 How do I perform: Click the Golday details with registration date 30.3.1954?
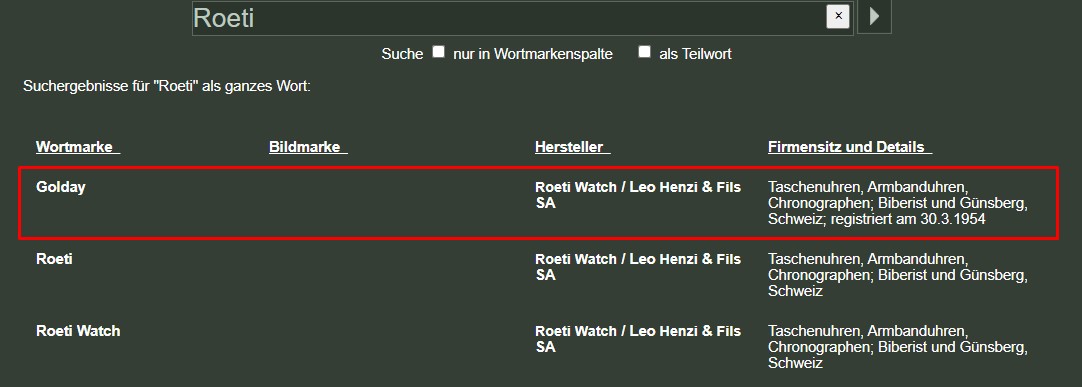coord(898,204)
